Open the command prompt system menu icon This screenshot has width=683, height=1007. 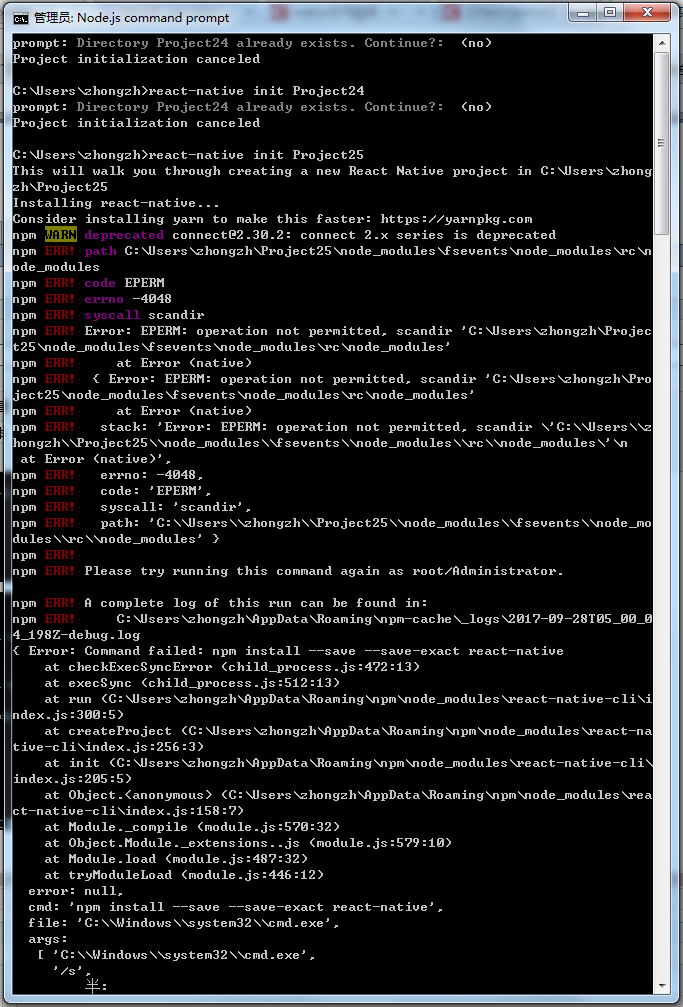tap(21, 18)
